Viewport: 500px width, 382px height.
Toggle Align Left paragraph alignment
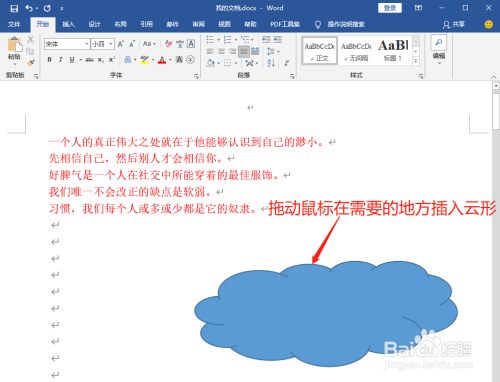point(210,51)
